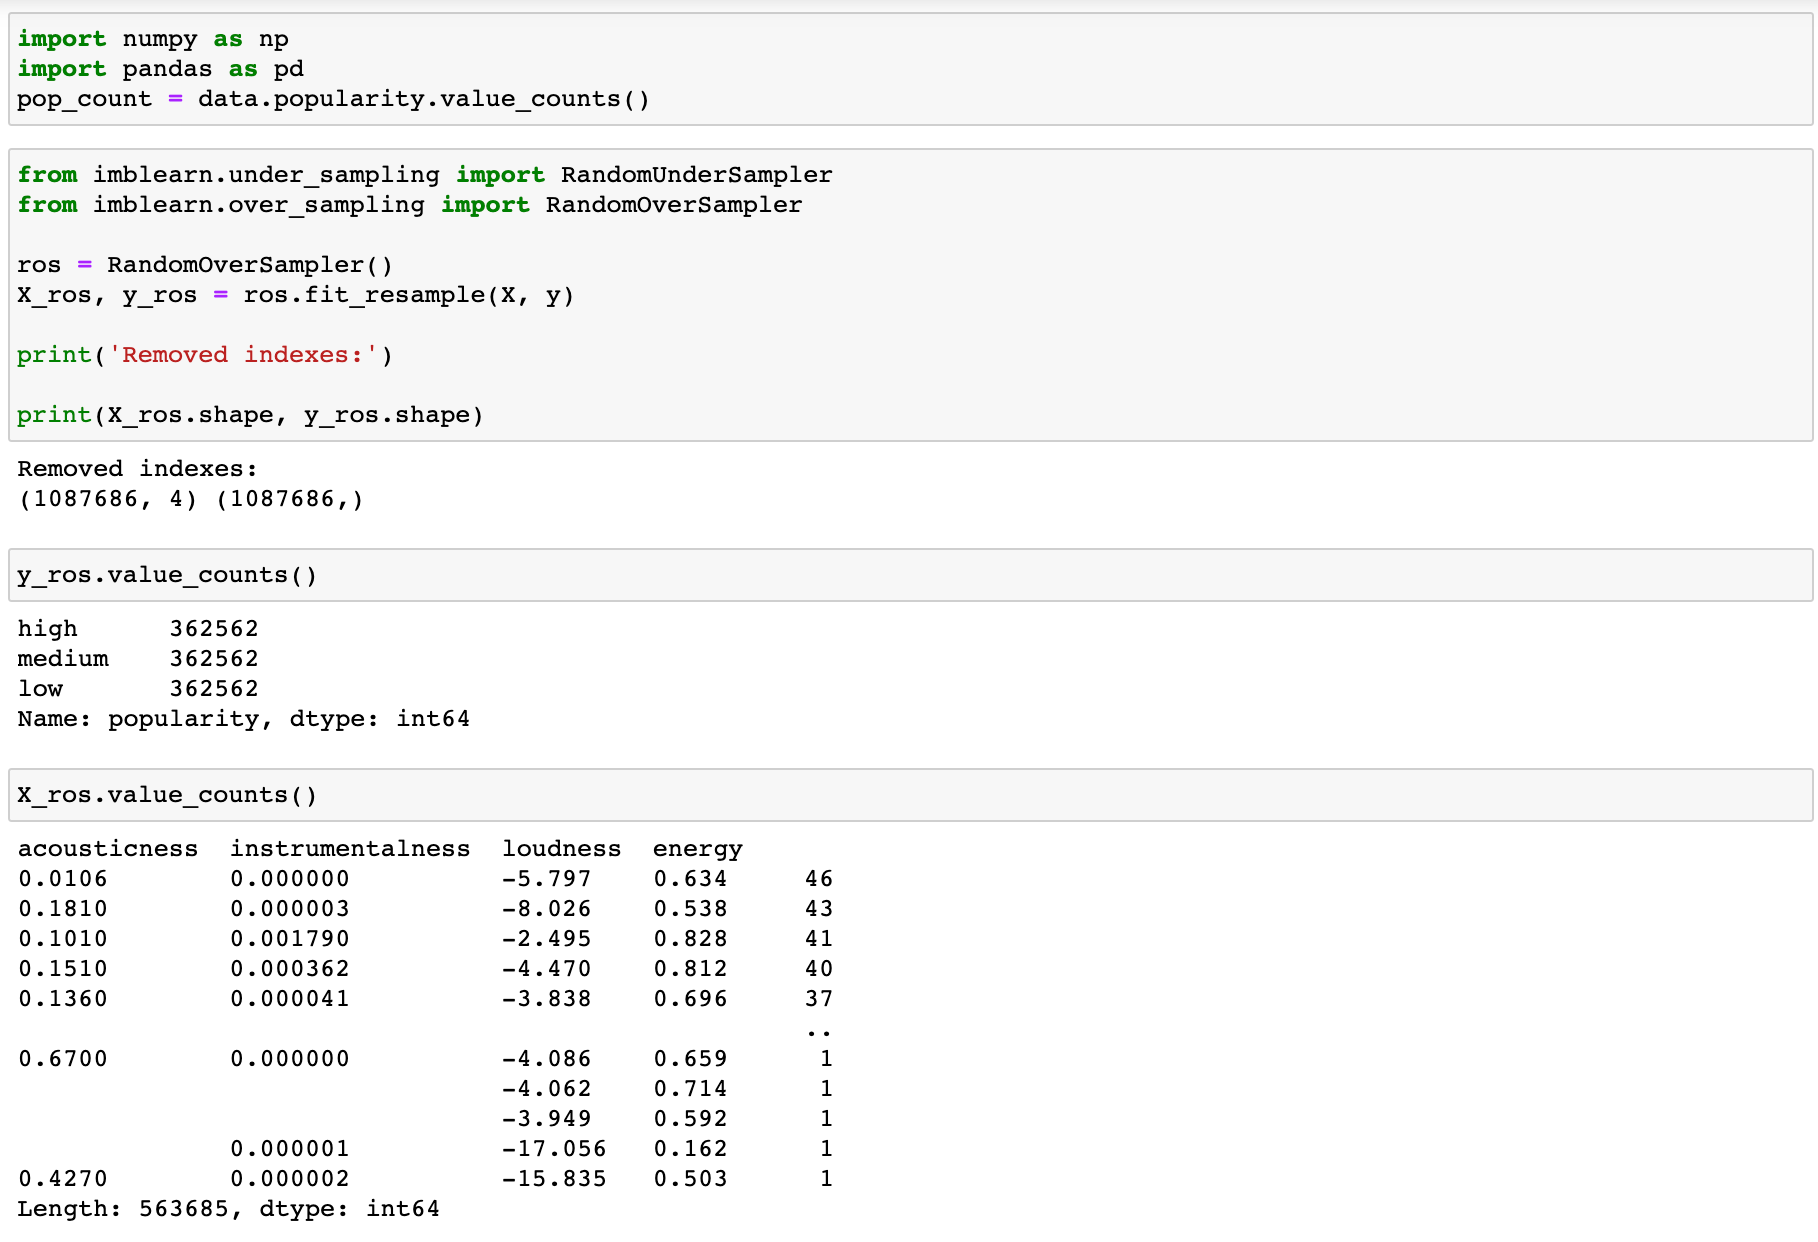Image resolution: width=1818 pixels, height=1242 pixels.
Task: Click the "Name: popularity, dtype: int64" output line
Action: pos(243,719)
